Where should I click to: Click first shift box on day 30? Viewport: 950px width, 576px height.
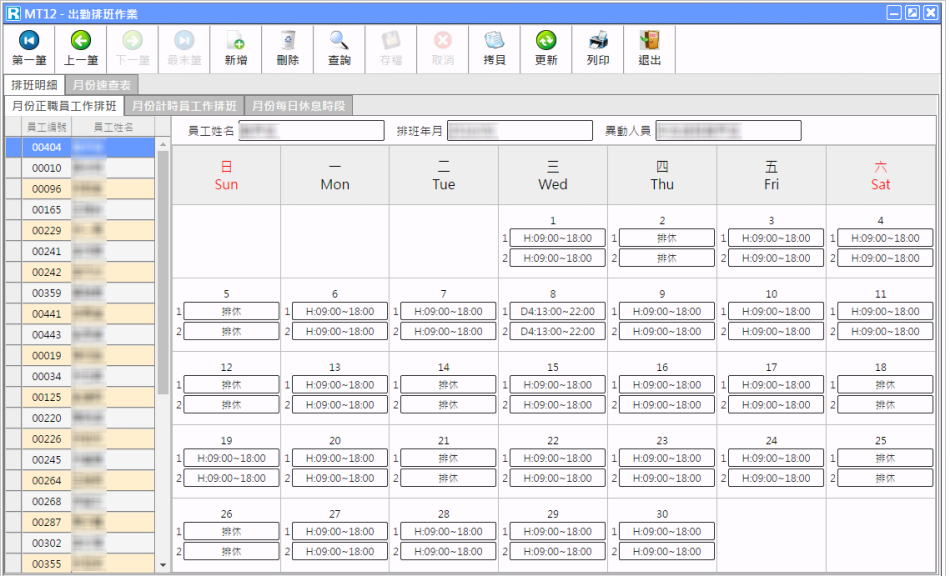tap(666, 531)
